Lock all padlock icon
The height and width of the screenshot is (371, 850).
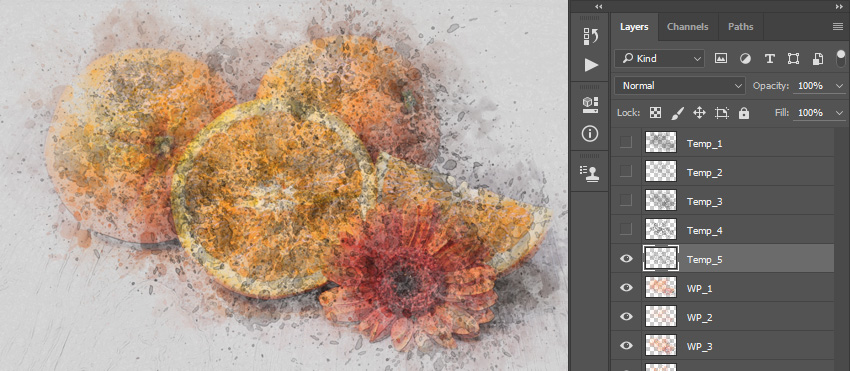tap(744, 113)
